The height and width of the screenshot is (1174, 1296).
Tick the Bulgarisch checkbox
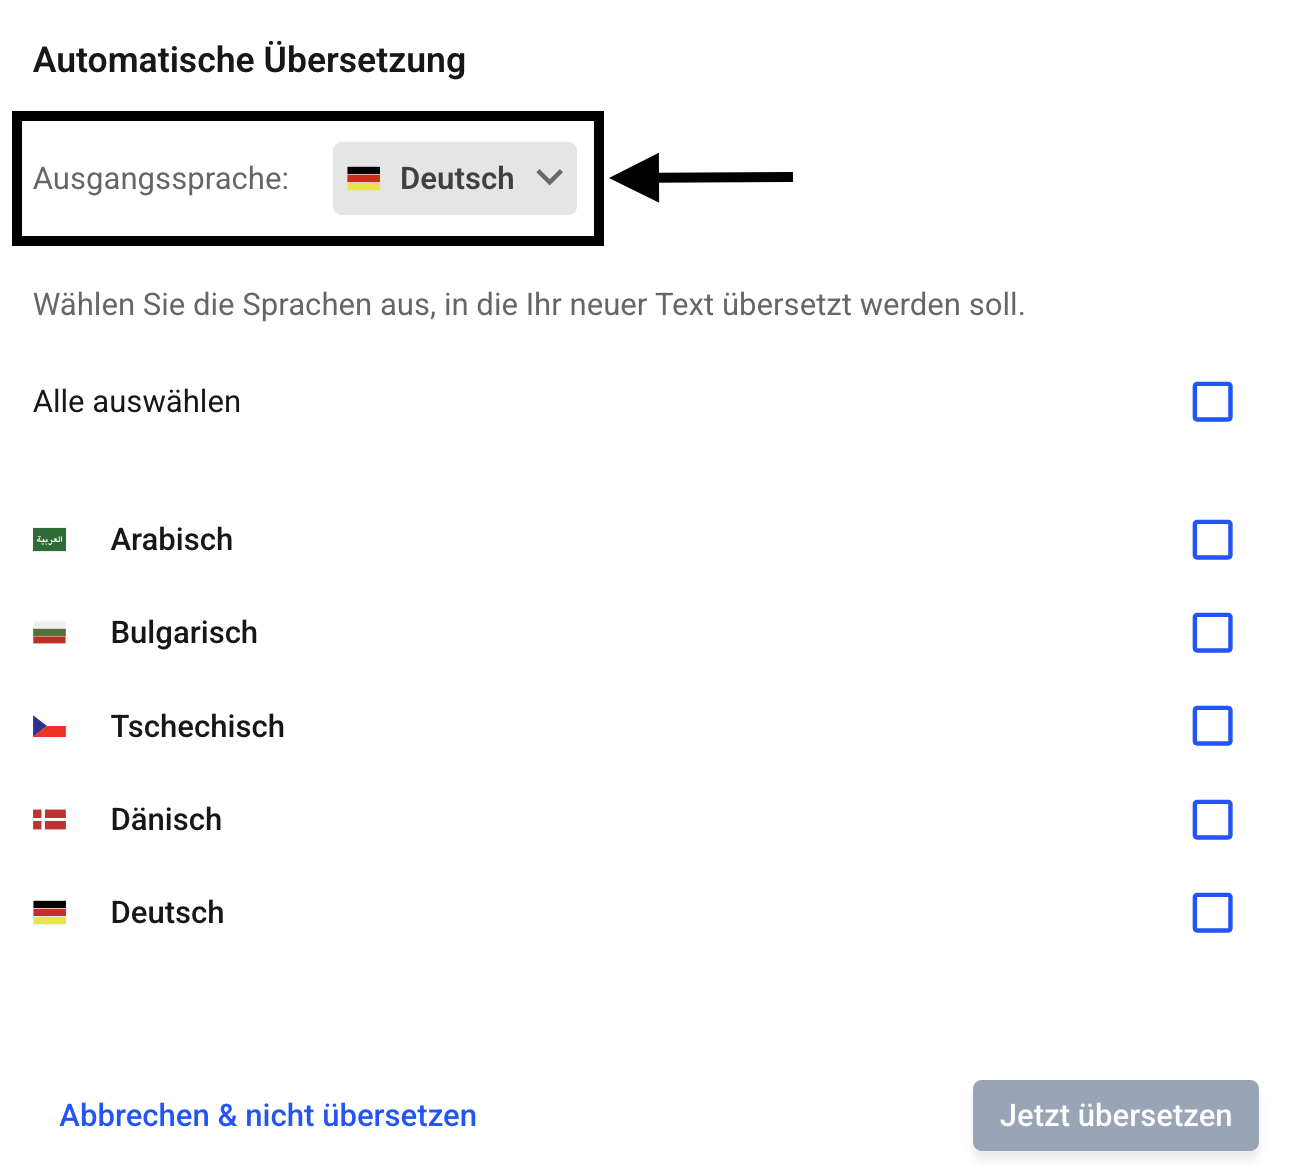[x=1212, y=633]
